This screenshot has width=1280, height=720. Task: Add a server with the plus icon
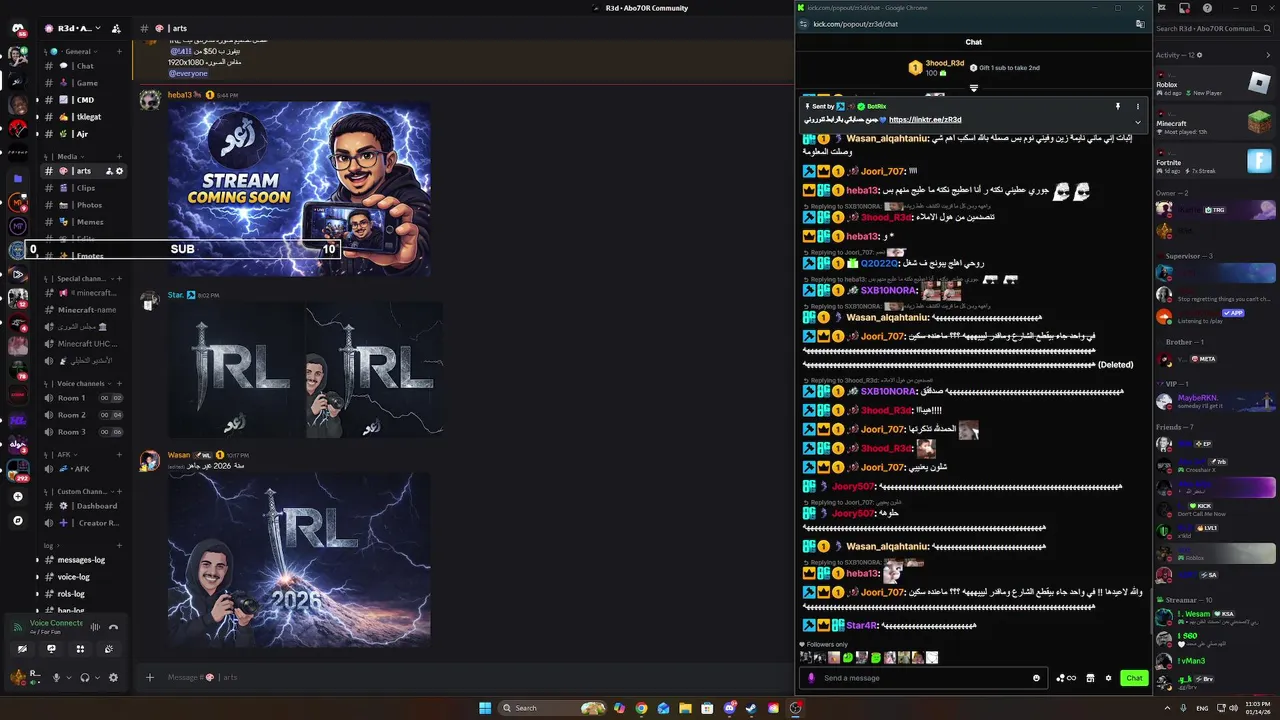tap(18, 496)
